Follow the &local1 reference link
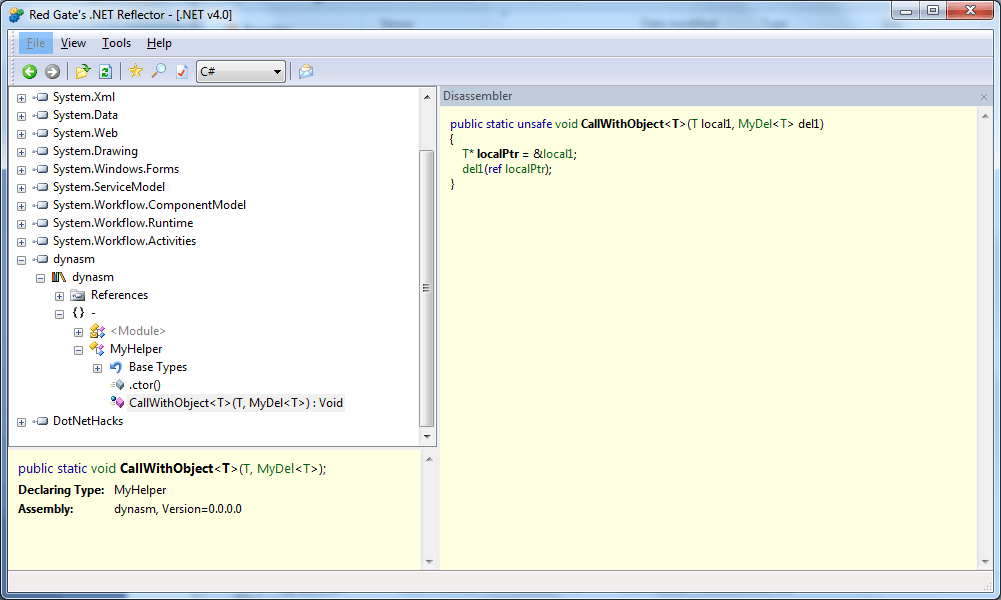 point(553,154)
